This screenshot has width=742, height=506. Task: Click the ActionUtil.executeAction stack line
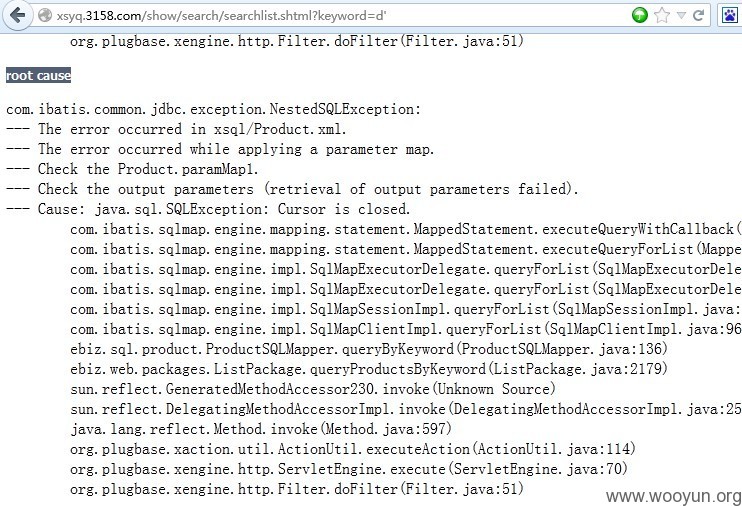(x=353, y=448)
